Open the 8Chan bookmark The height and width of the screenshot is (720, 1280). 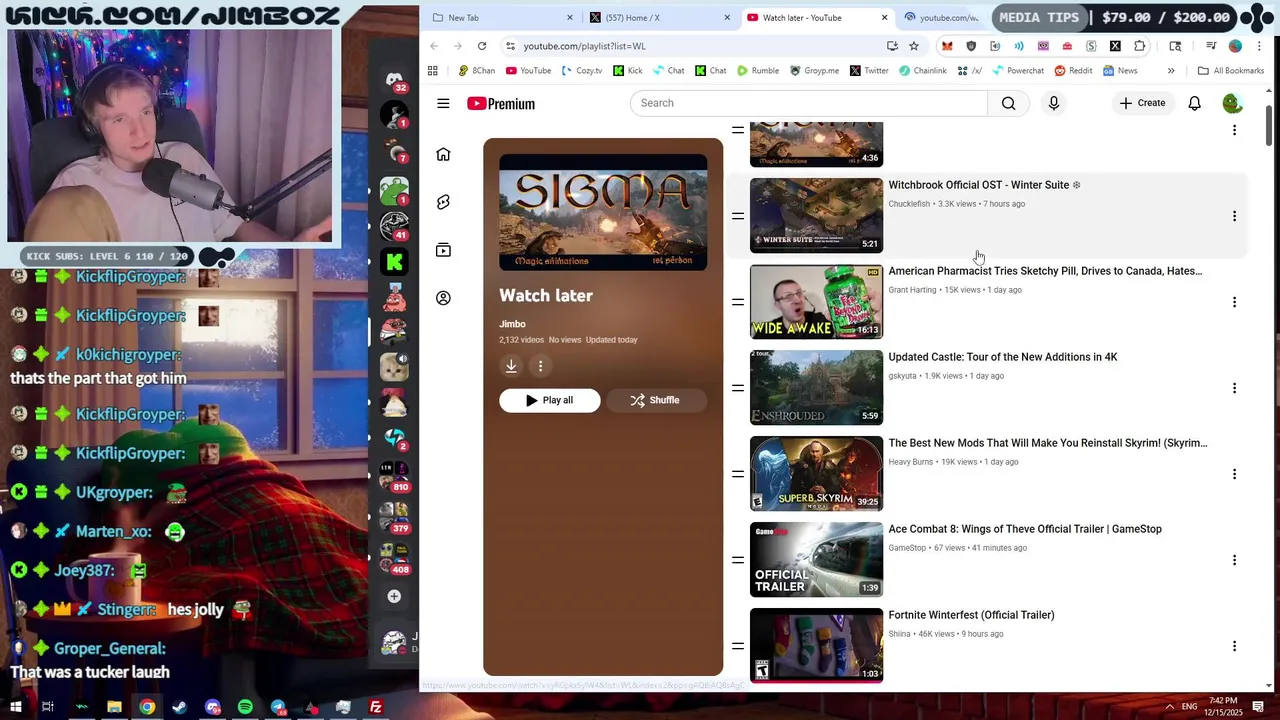(476, 71)
